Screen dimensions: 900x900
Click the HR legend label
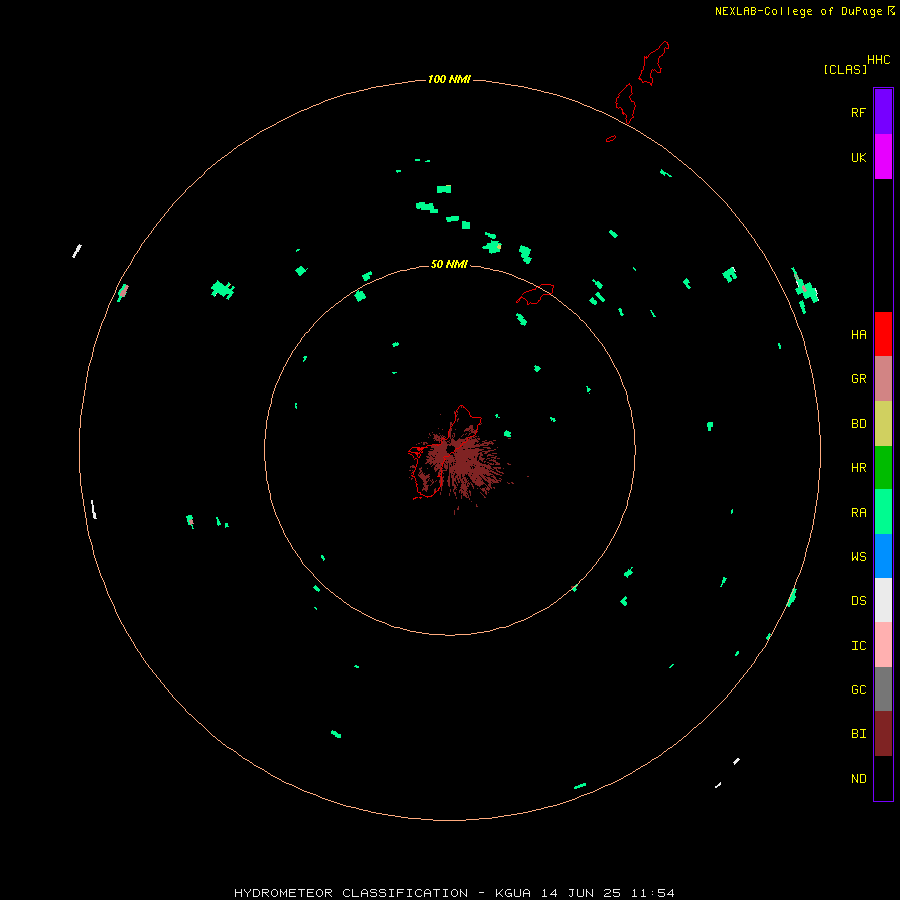pos(858,468)
